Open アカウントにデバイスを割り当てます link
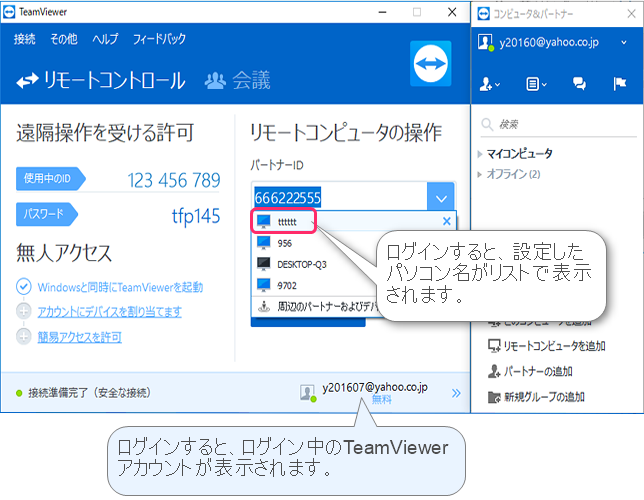The height and width of the screenshot is (500, 644). [x=109, y=312]
